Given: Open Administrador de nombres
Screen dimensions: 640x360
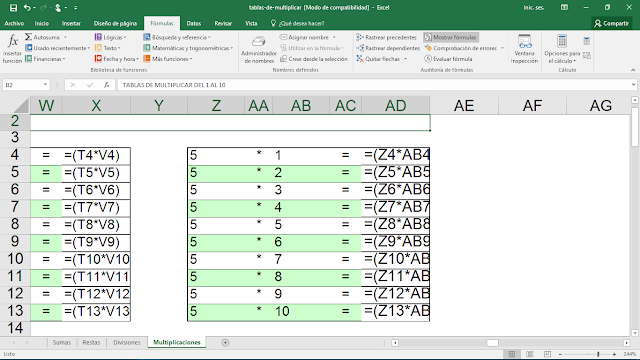Looking at the screenshot, I should 259,49.
